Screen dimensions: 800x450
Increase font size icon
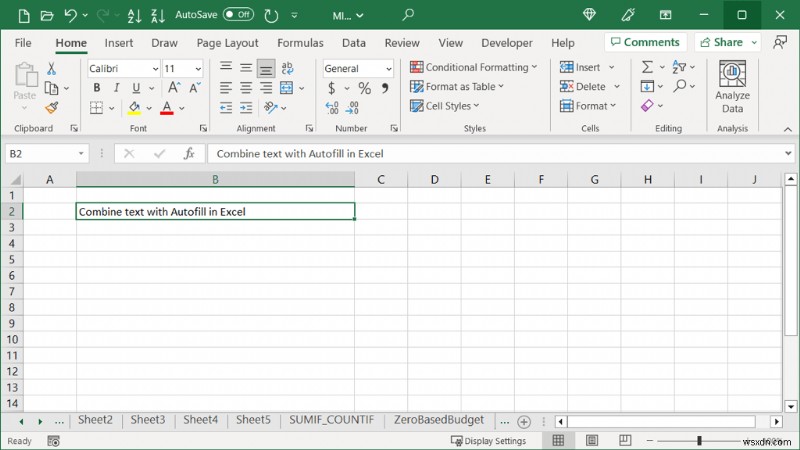coord(174,88)
